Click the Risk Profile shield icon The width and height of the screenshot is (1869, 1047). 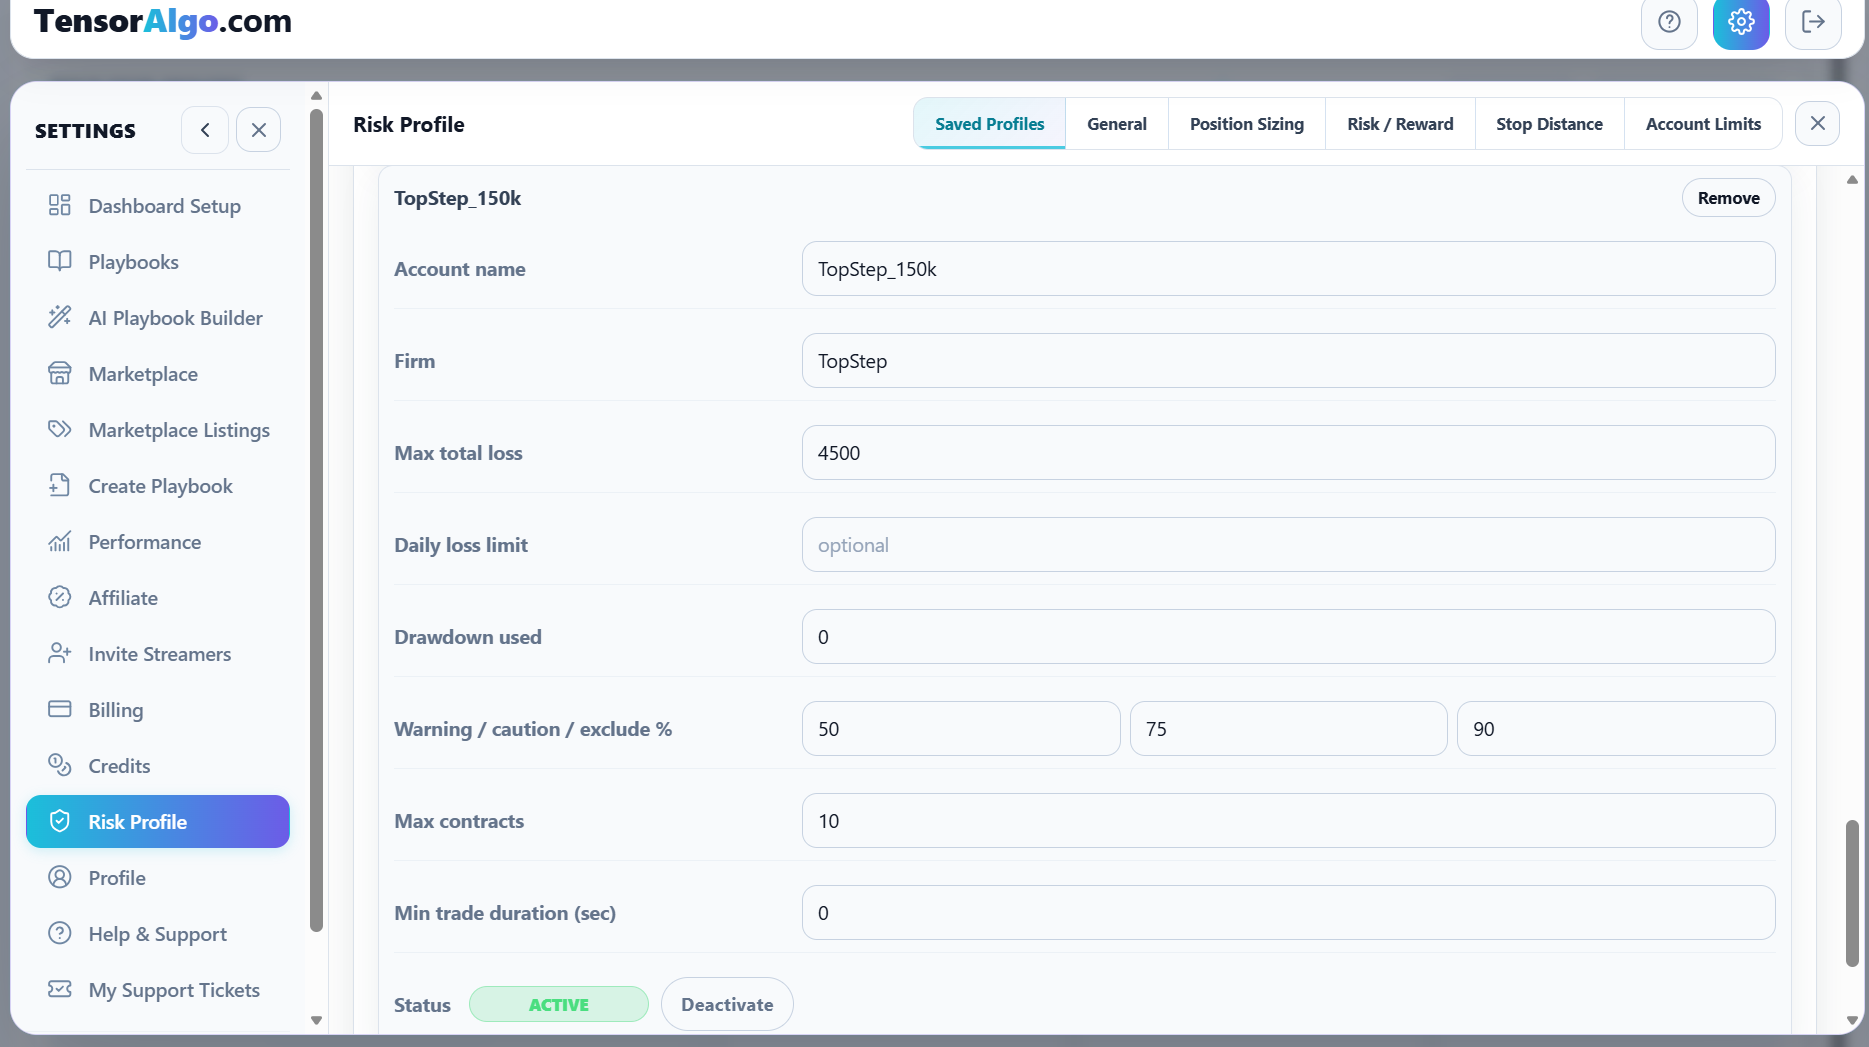pyautogui.click(x=60, y=821)
